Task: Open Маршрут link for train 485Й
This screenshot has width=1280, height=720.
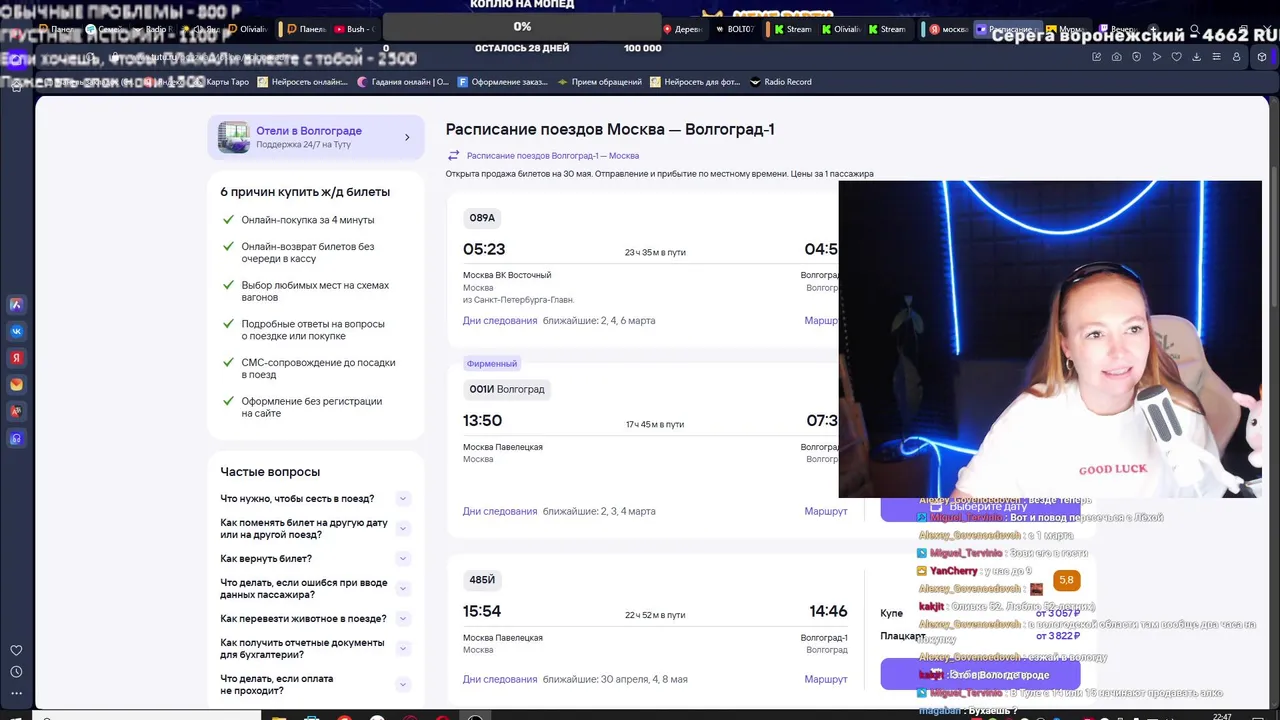Action: click(x=826, y=679)
